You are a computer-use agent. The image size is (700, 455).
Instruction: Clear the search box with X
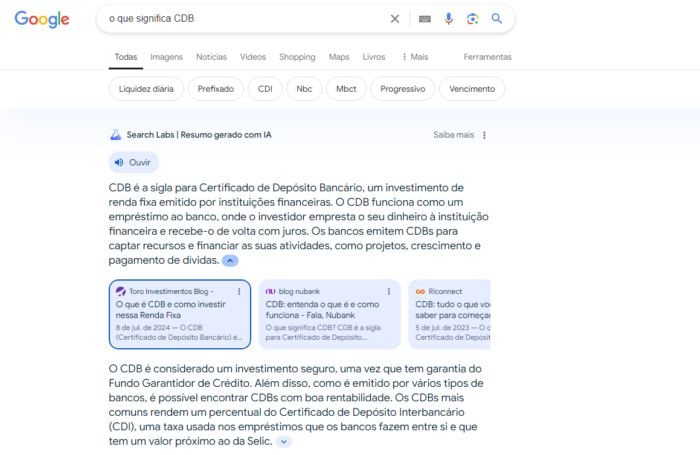point(395,19)
